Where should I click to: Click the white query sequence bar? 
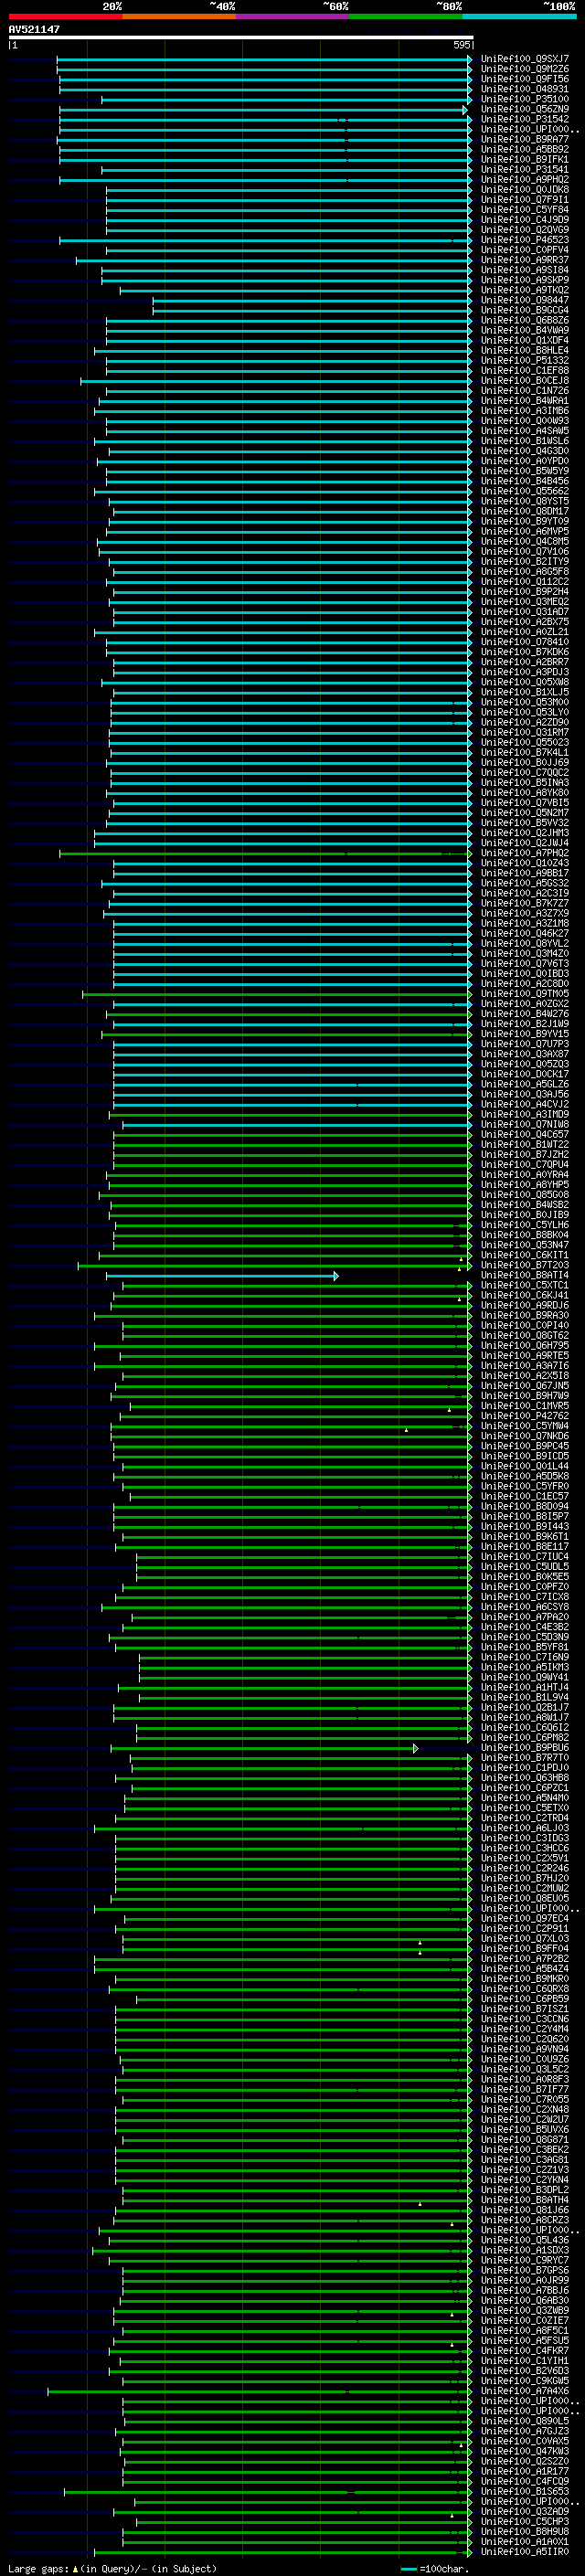click(x=241, y=38)
